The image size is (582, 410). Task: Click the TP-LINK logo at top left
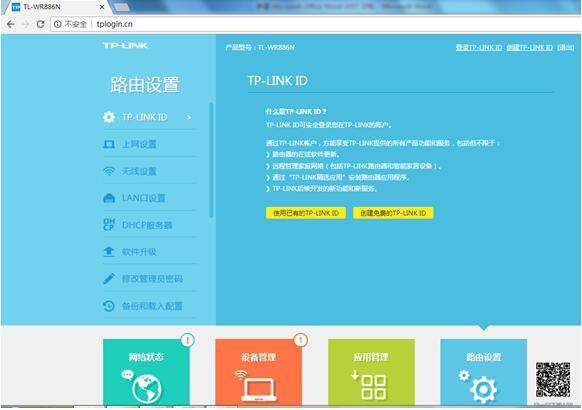tap(125, 46)
